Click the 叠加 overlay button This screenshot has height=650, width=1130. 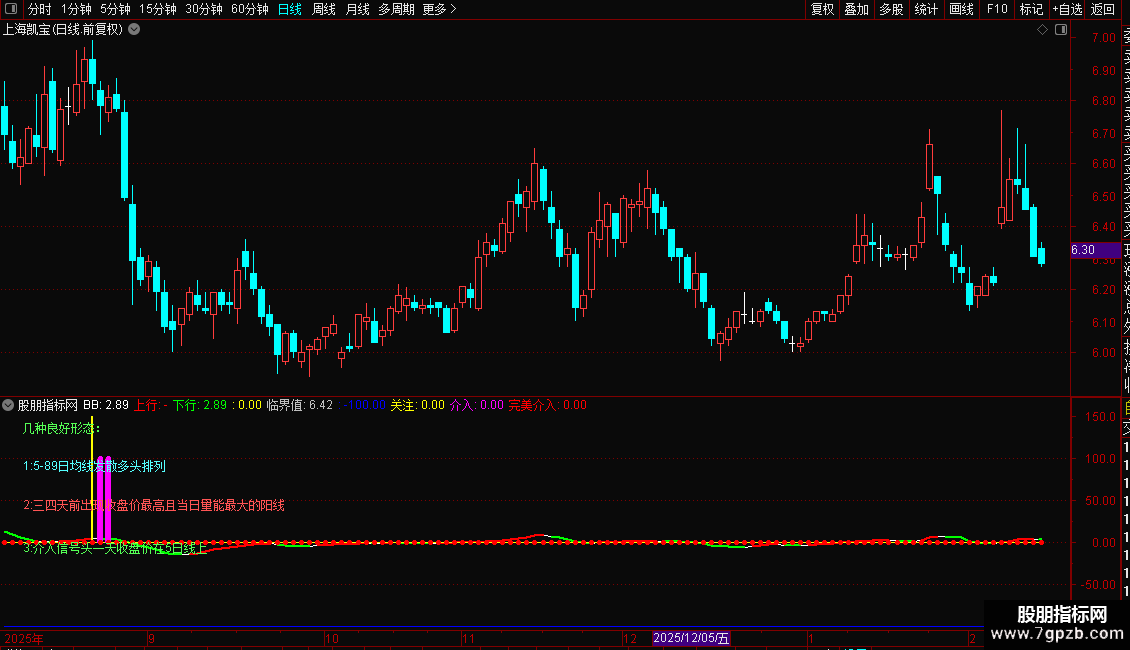[x=857, y=9]
